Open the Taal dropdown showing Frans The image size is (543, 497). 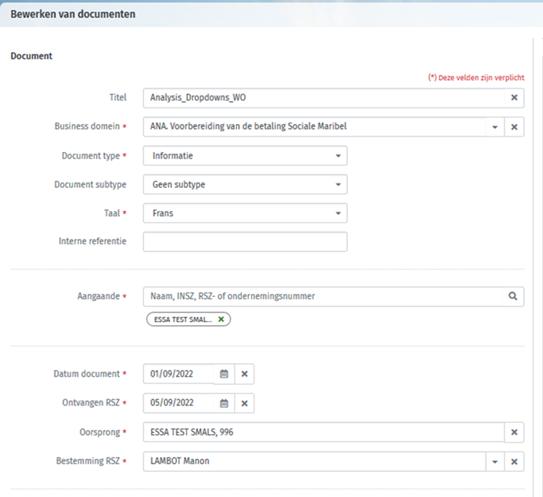(x=245, y=213)
